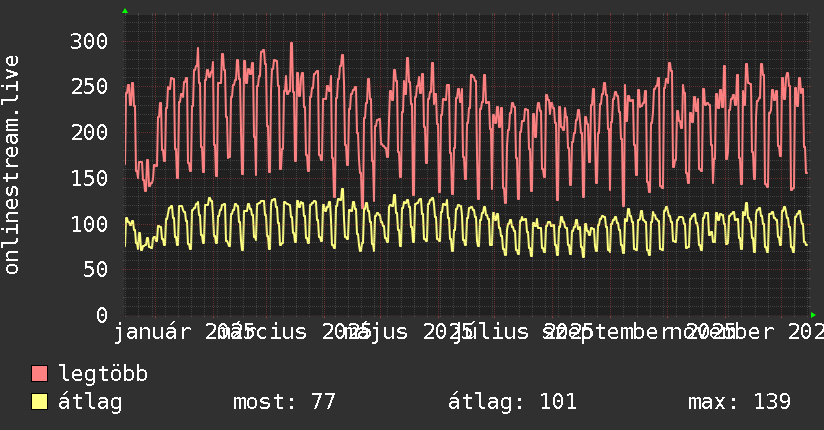Click the 50 y-axis label
Image resolution: width=824 pixels, height=430 pixels.
click(x=95, y=269)
